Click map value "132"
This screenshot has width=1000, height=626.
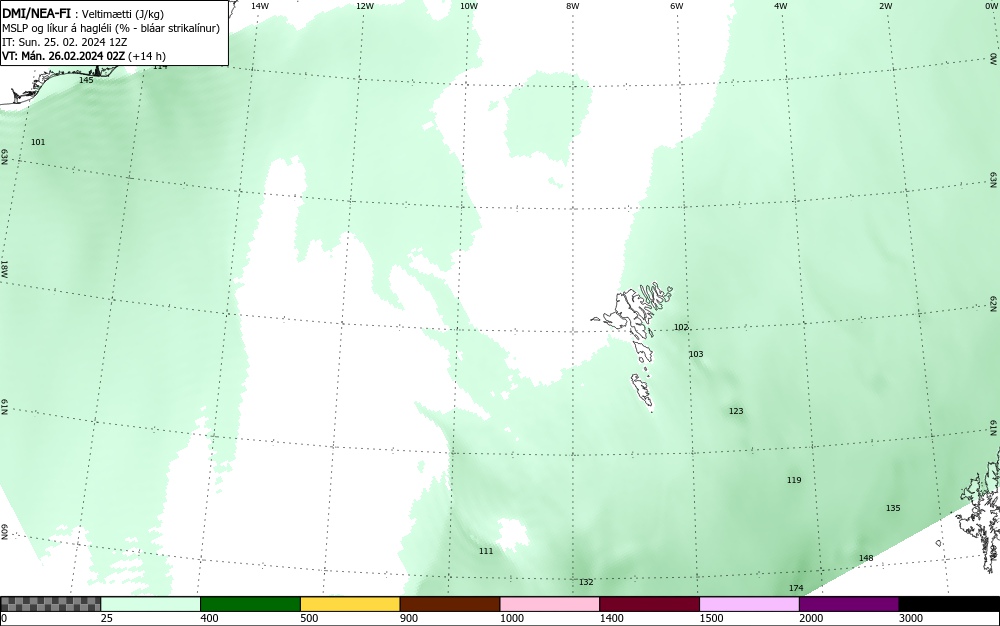click(x=586, y=582)
